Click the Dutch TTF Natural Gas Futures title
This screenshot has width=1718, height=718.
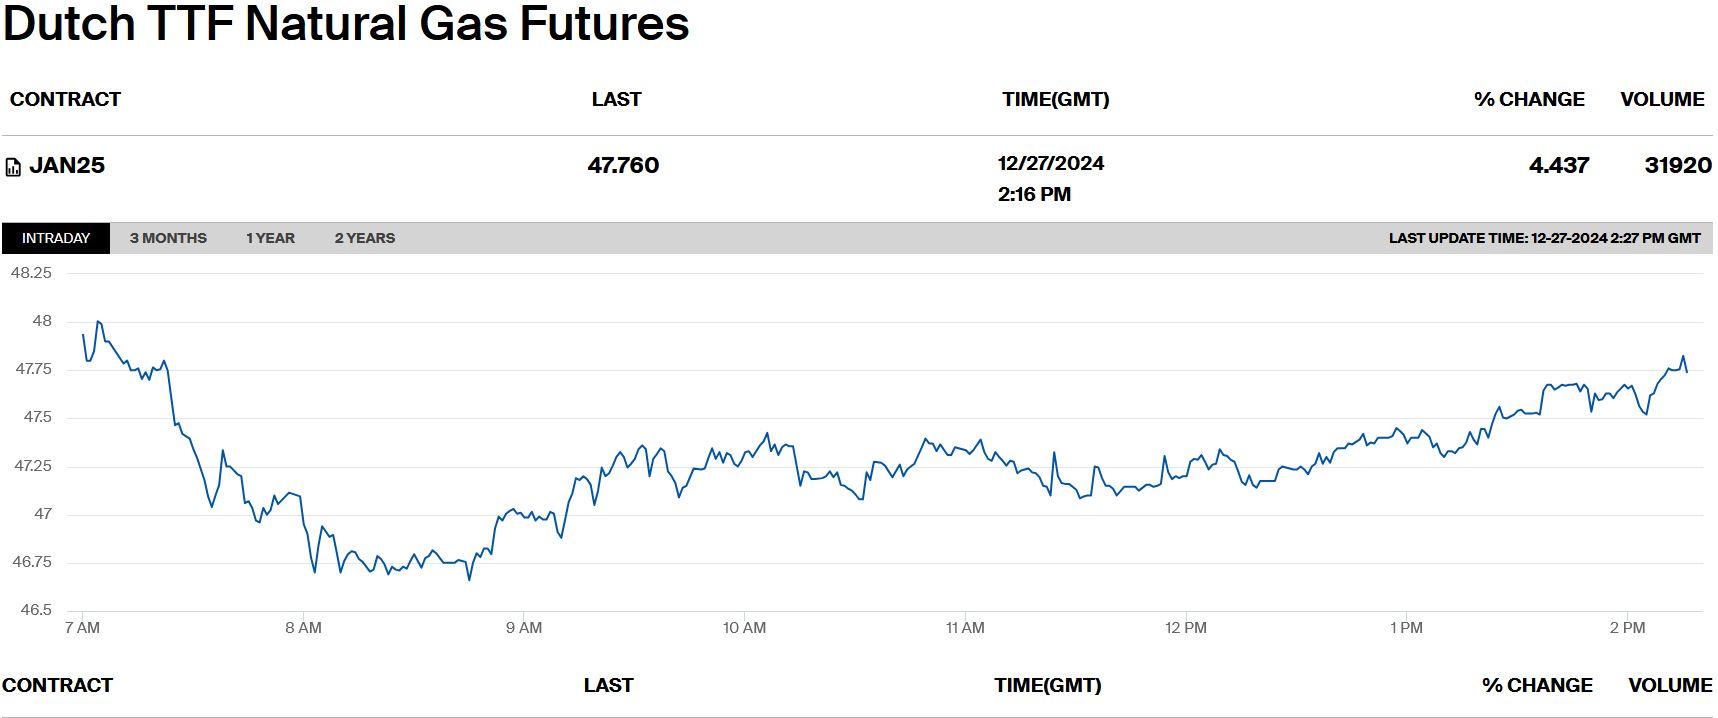pyautogui.click(x=346, y=24)
